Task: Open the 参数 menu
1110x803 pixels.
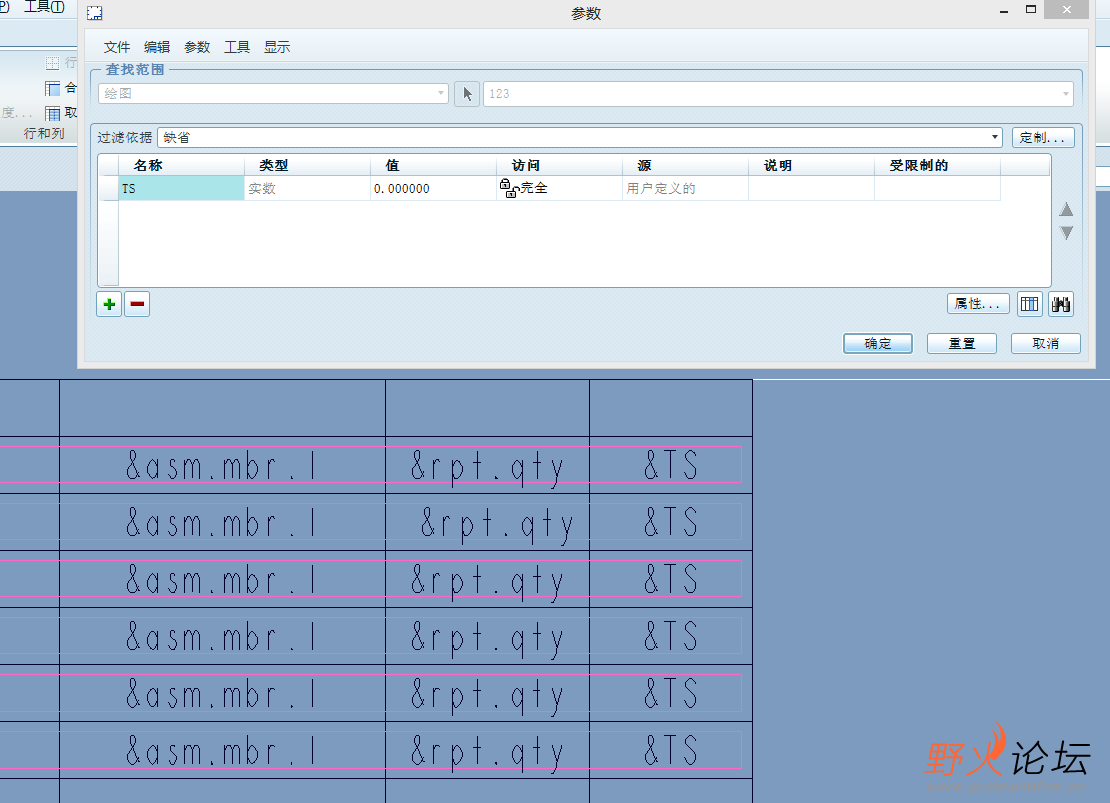Action: point(197,47)
